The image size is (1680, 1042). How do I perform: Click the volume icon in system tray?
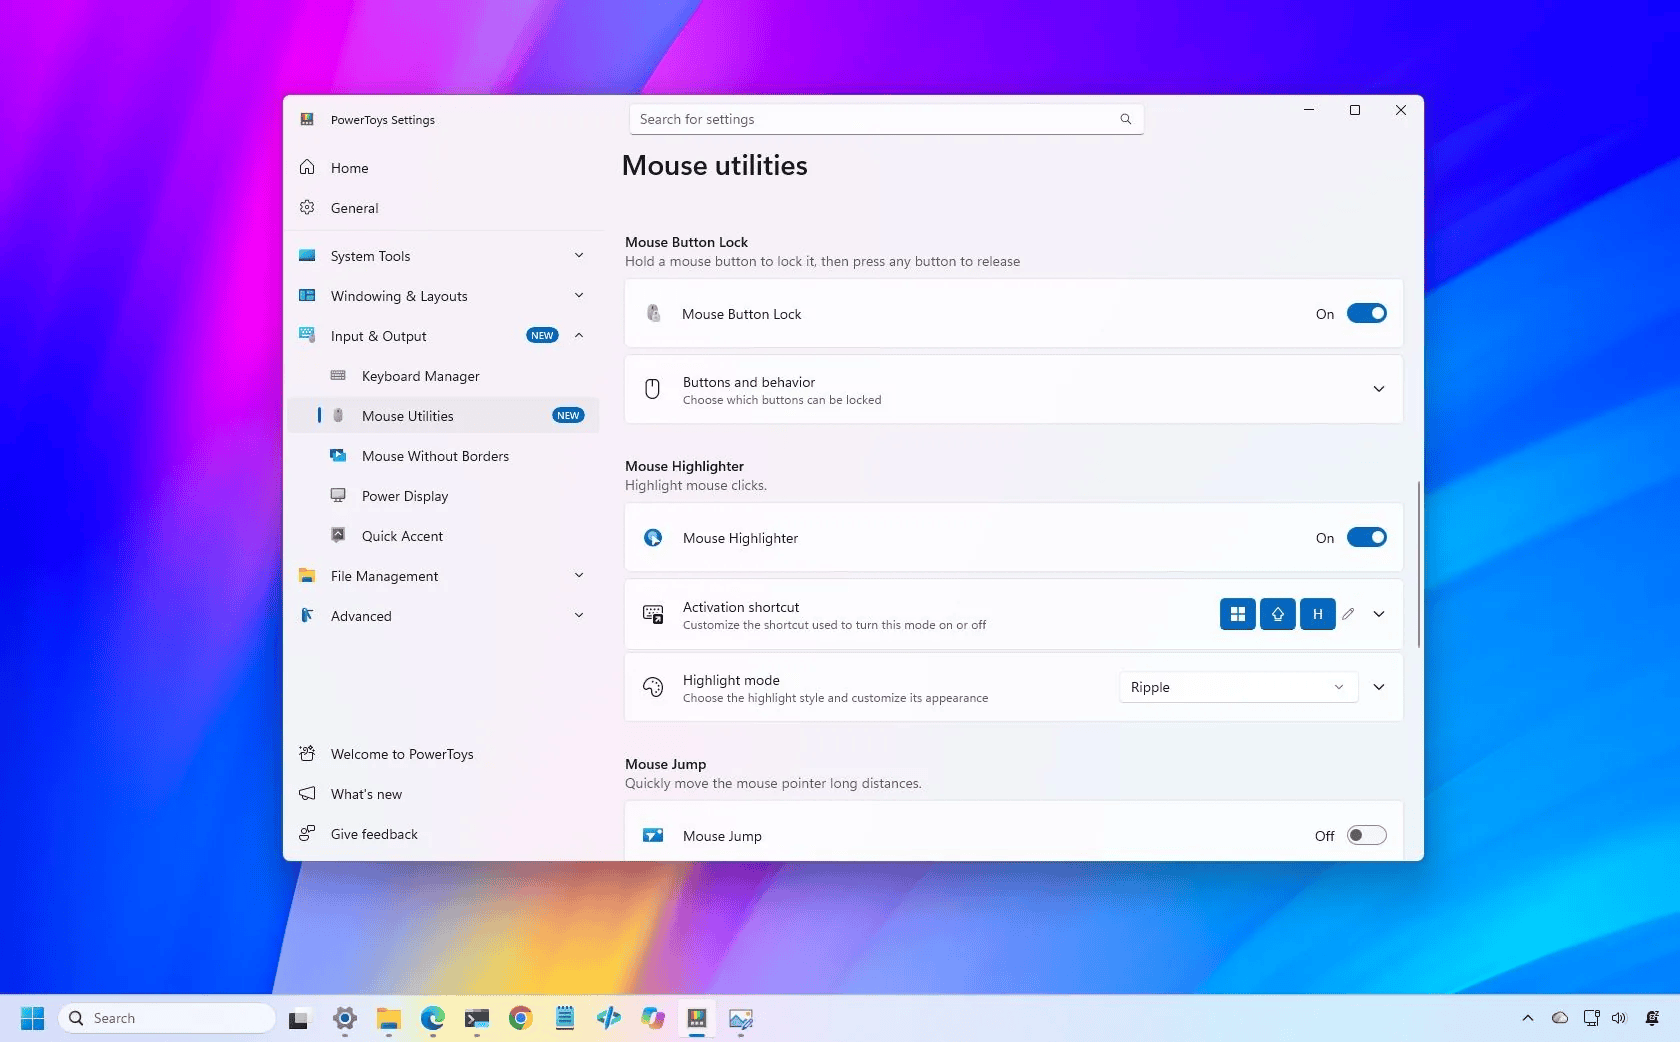click(x=1619, y=1018)
